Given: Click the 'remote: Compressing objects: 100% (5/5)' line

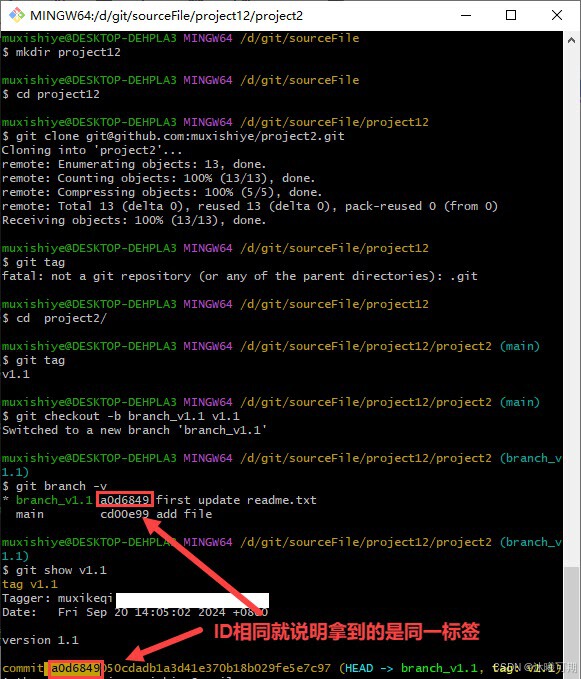Looking at the screenshot, I should [x=162, y=192].
